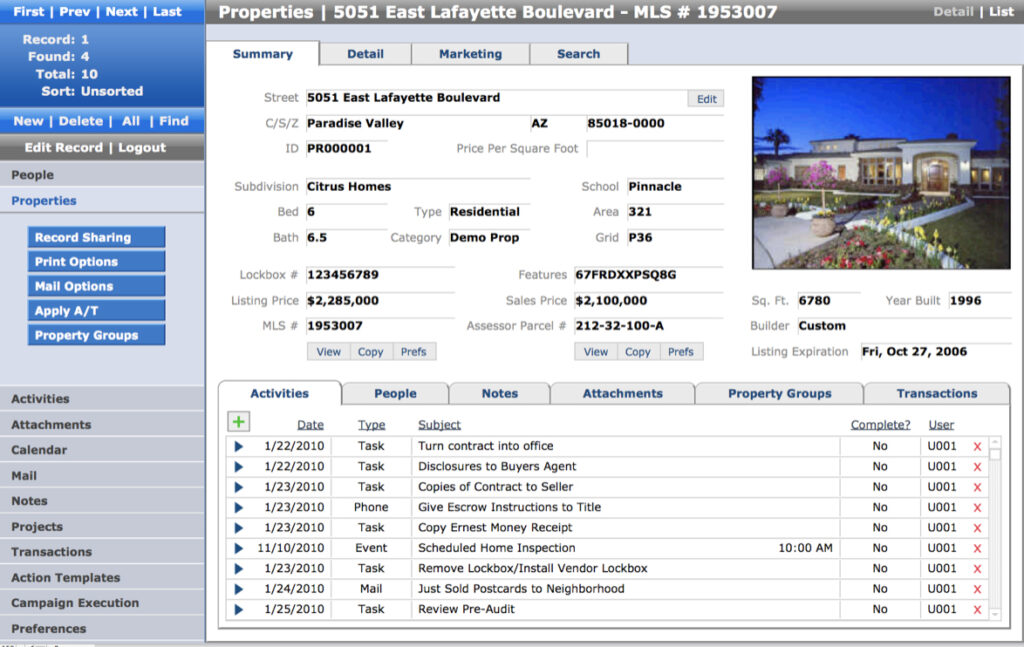The width and height of the screenshot is (1024, 647).
Task: Switch to the Marketing tab
Action: 470,54
